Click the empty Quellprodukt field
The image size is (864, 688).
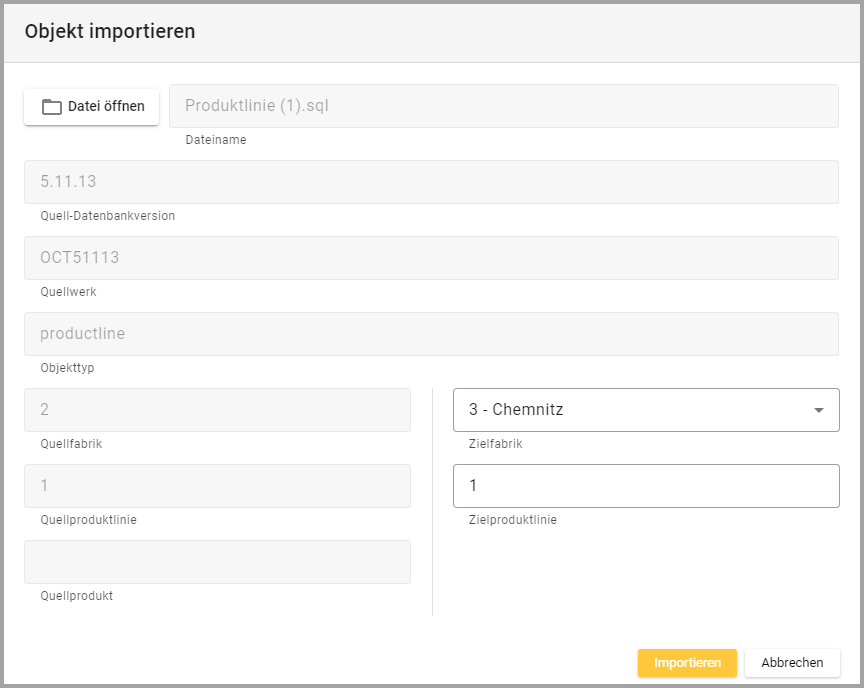217,562
